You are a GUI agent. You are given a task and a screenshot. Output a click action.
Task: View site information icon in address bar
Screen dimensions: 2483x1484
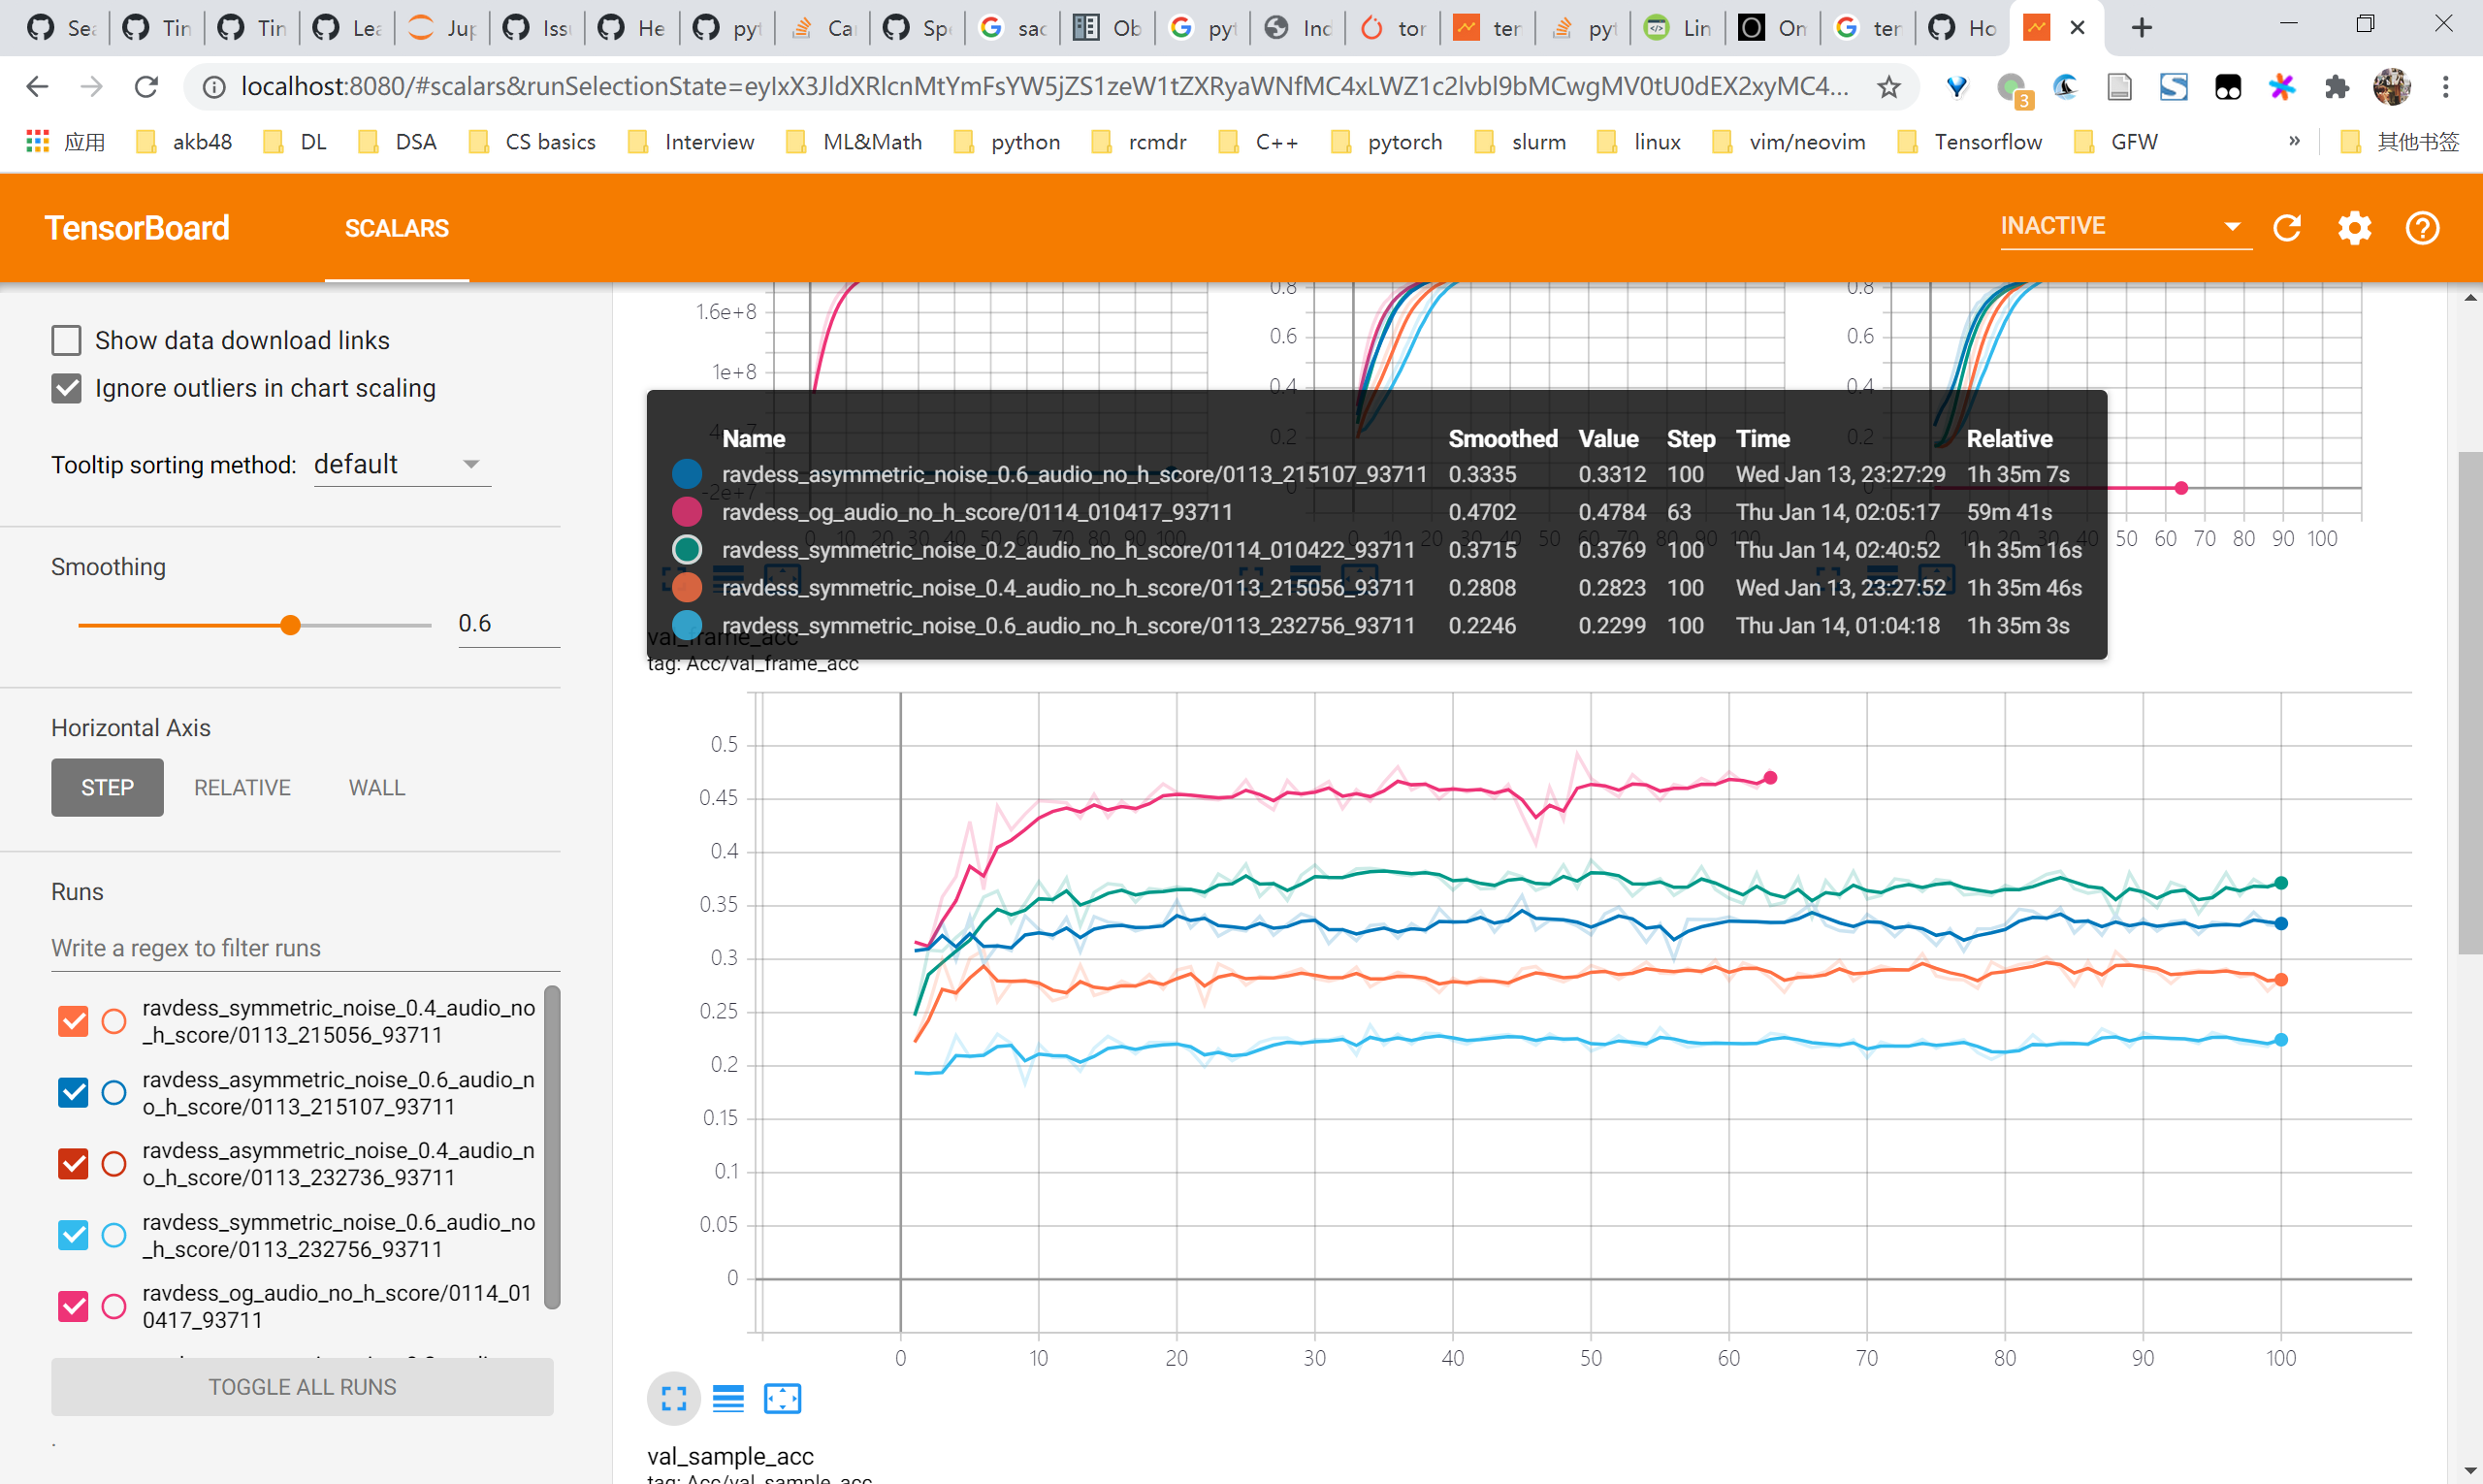click(x=214, y=87)
